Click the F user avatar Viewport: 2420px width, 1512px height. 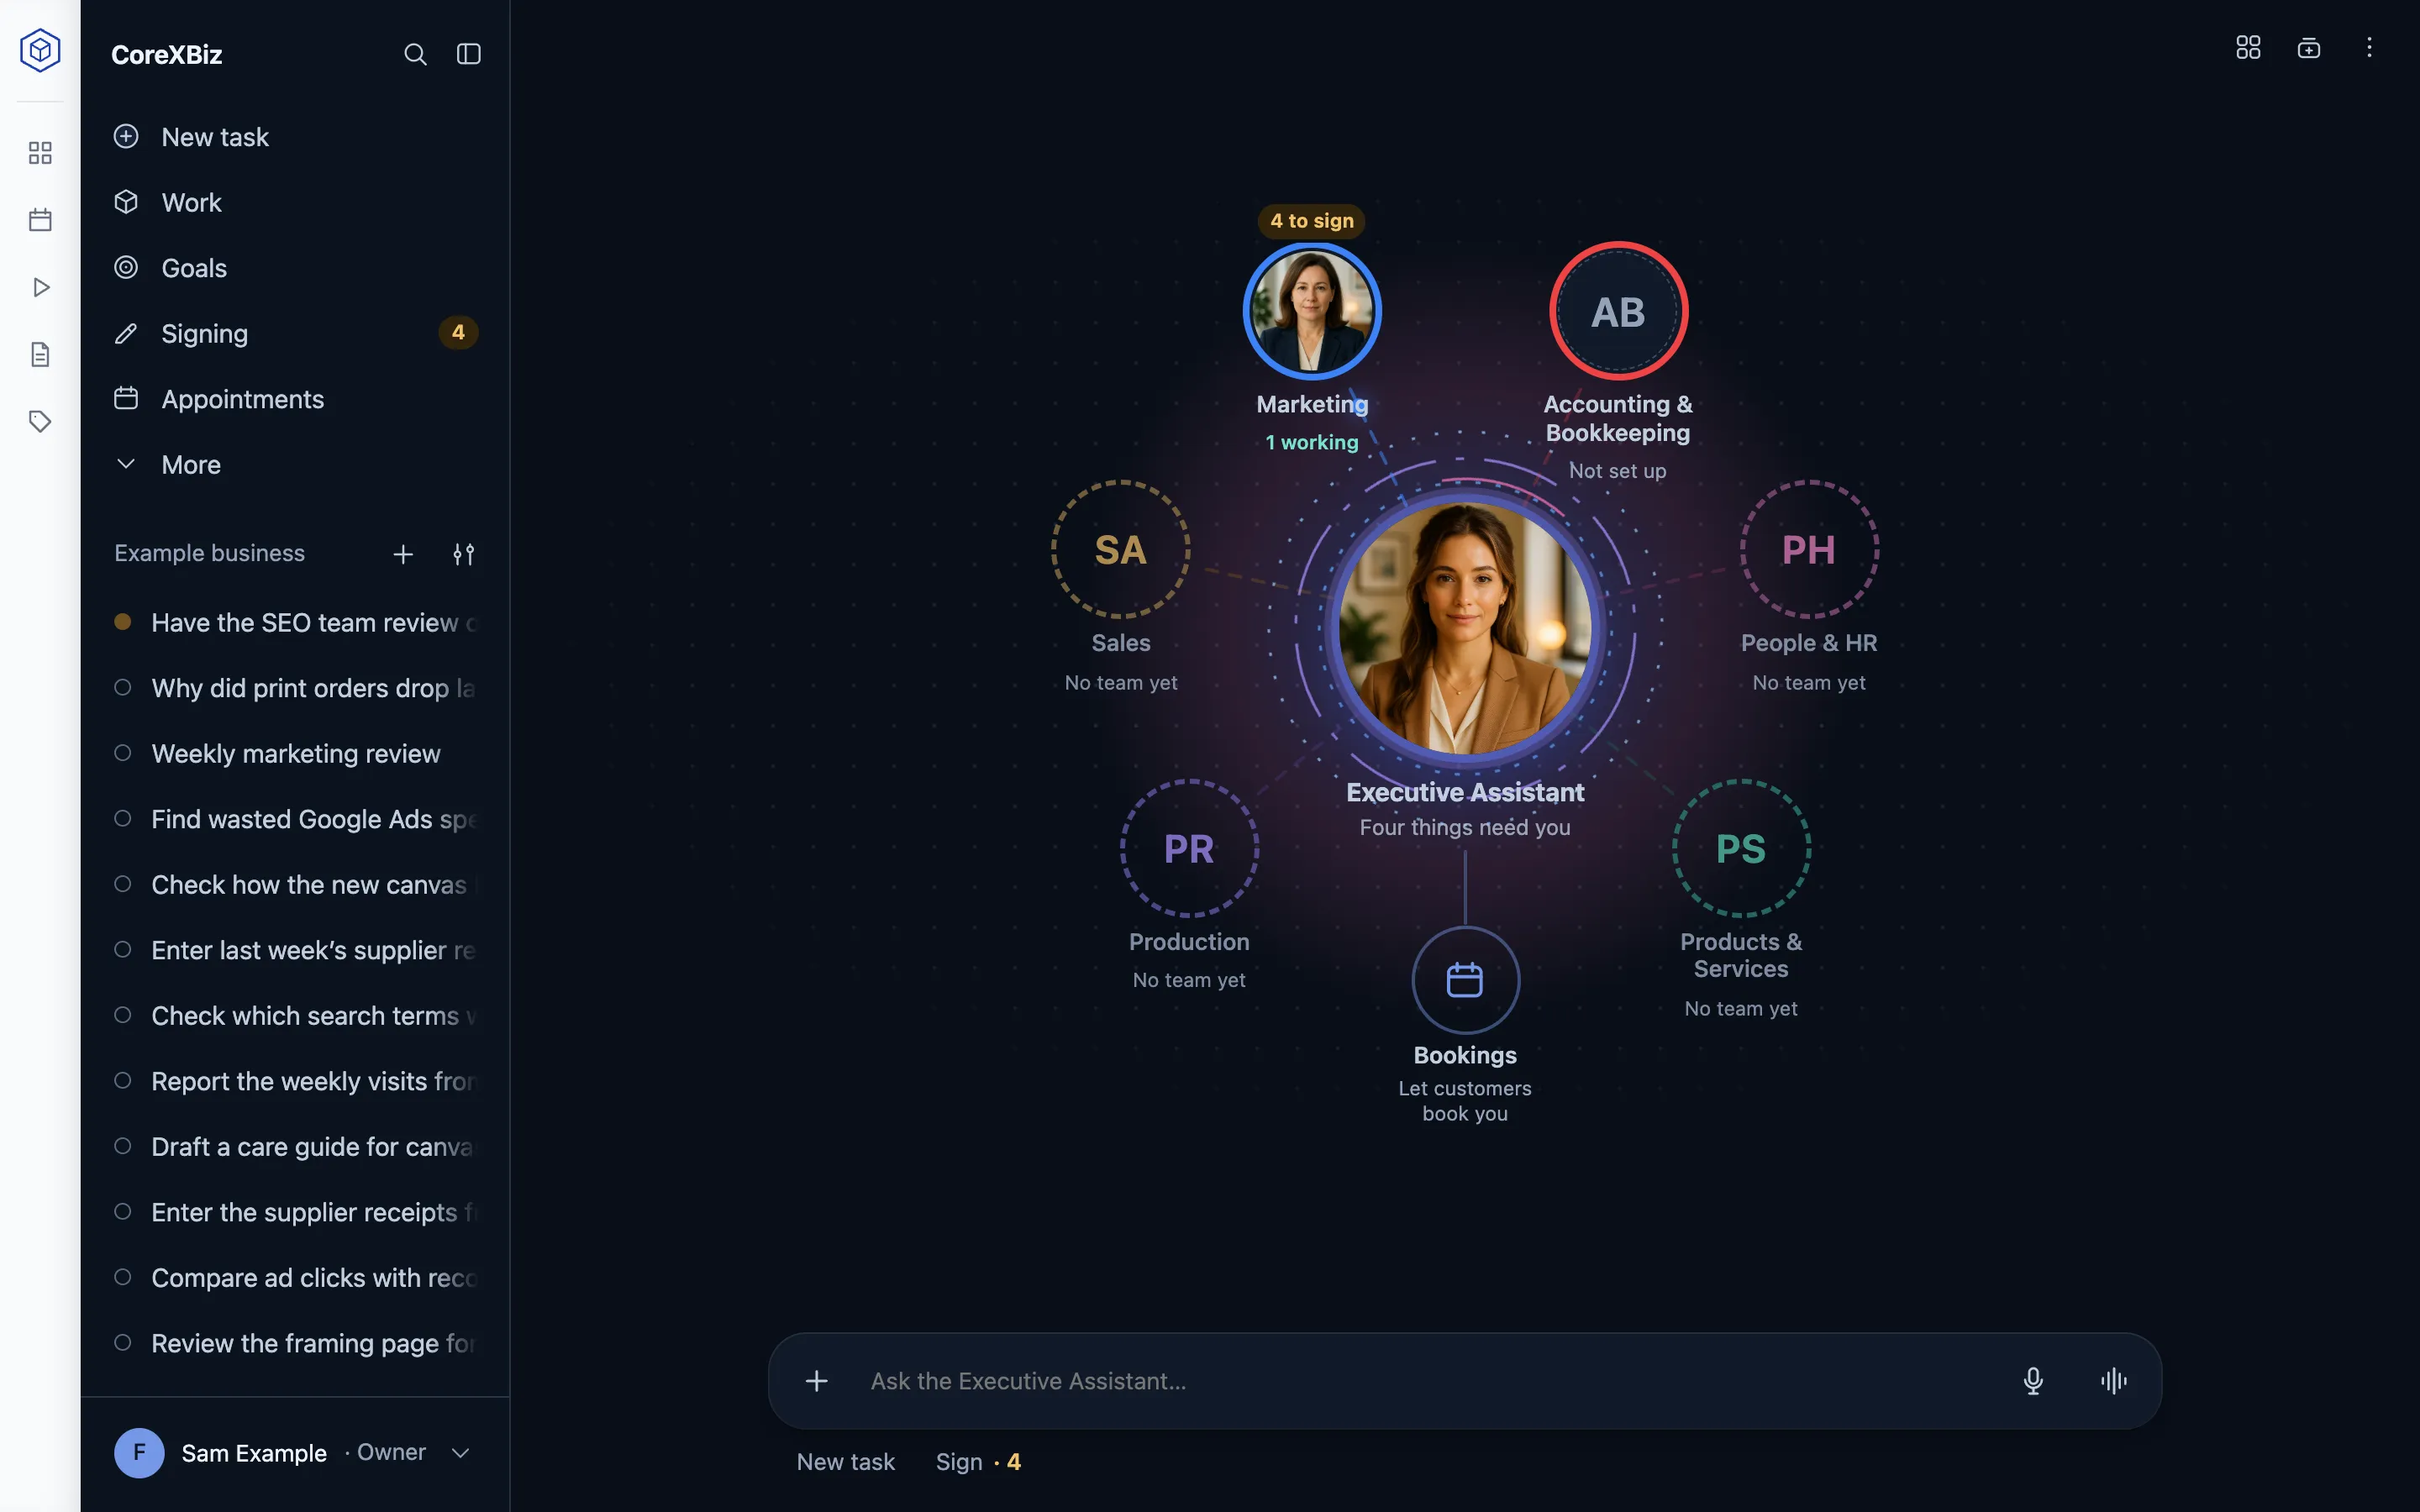coord(139,1453)
